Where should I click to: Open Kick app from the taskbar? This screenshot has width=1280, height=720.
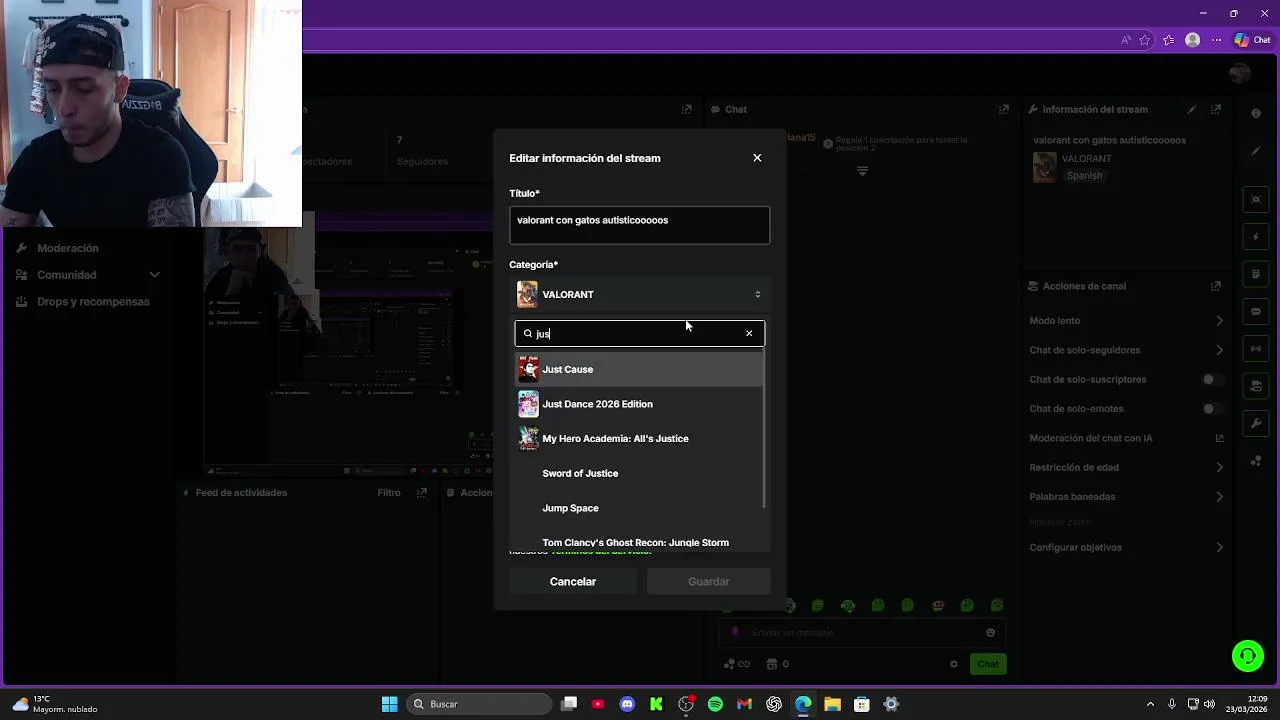[656, 704]
